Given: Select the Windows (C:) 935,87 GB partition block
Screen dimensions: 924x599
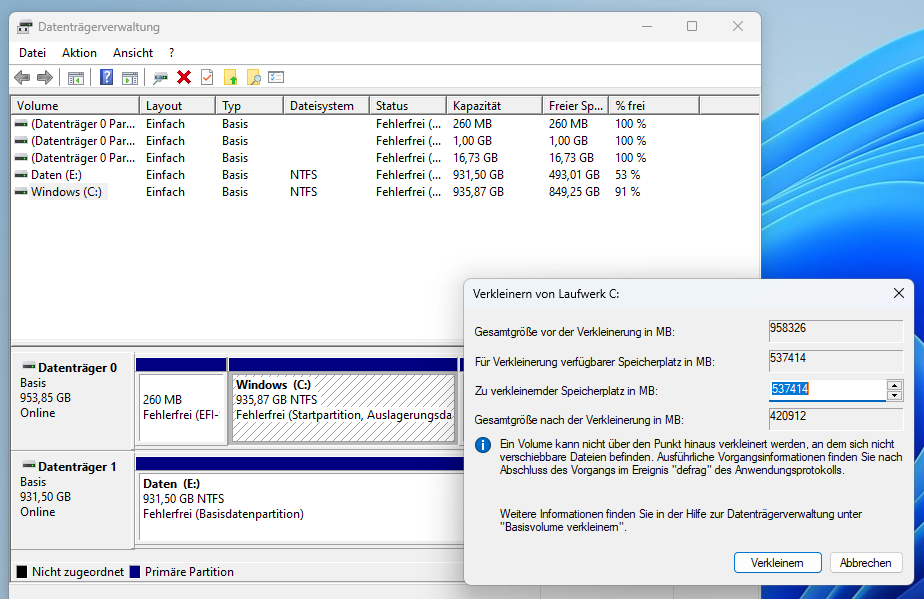Looking at the screenshot, I should click(344, 407).
